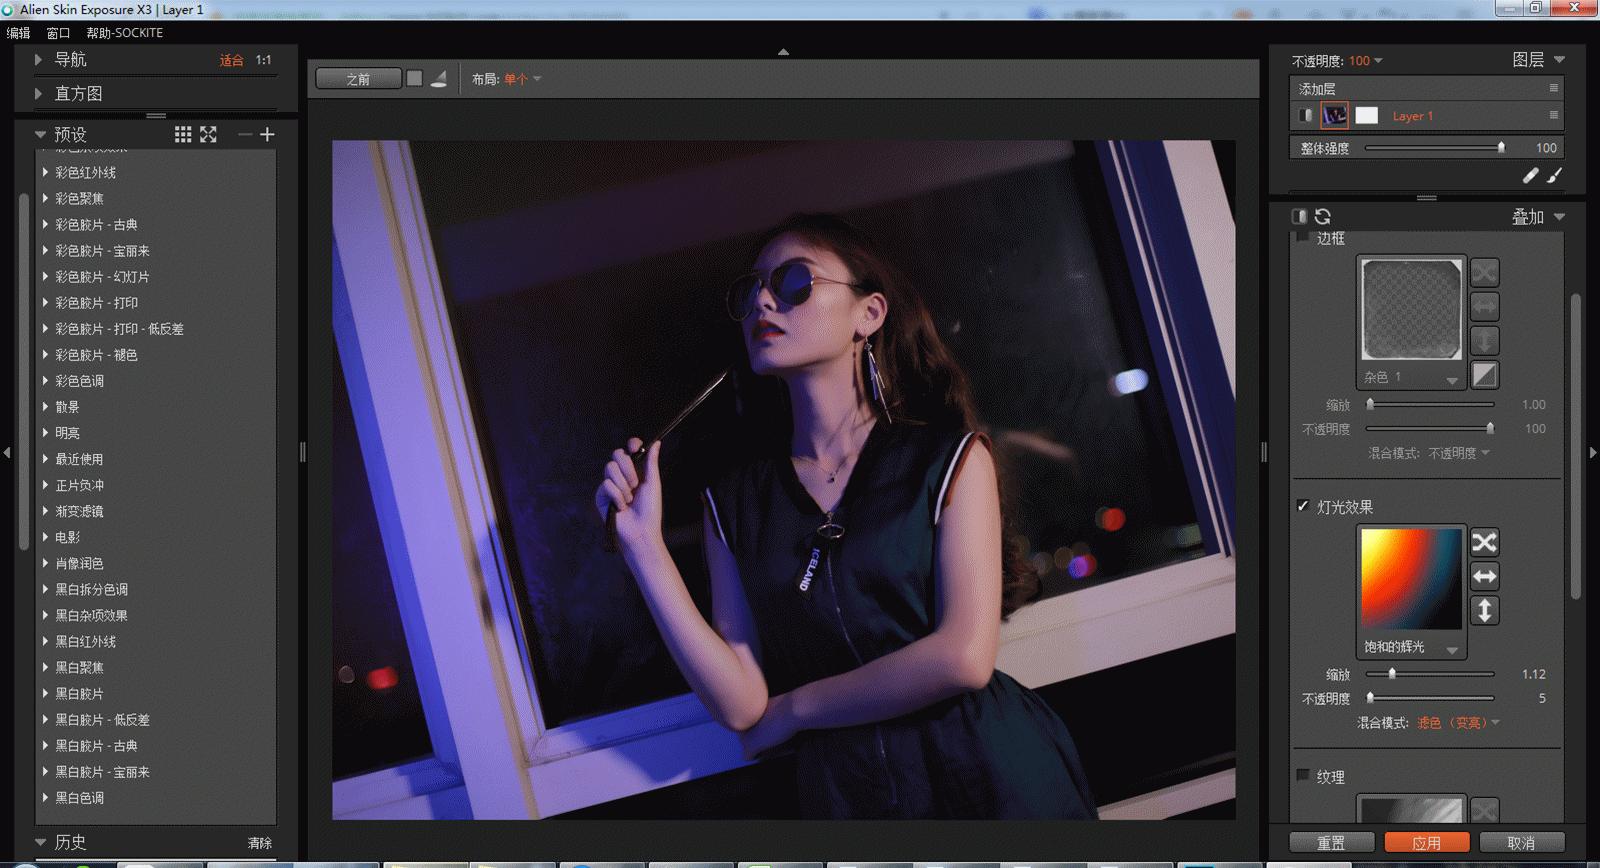This screenshot has width=1600, height=868.
Task: Flip light effect horizontally
Action: pos(1484,576)
